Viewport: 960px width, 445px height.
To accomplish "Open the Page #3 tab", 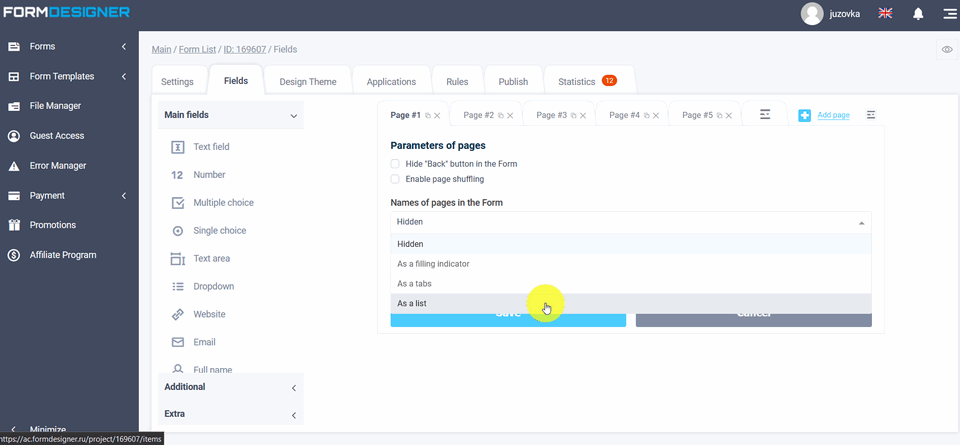I will tap(552, 115).
